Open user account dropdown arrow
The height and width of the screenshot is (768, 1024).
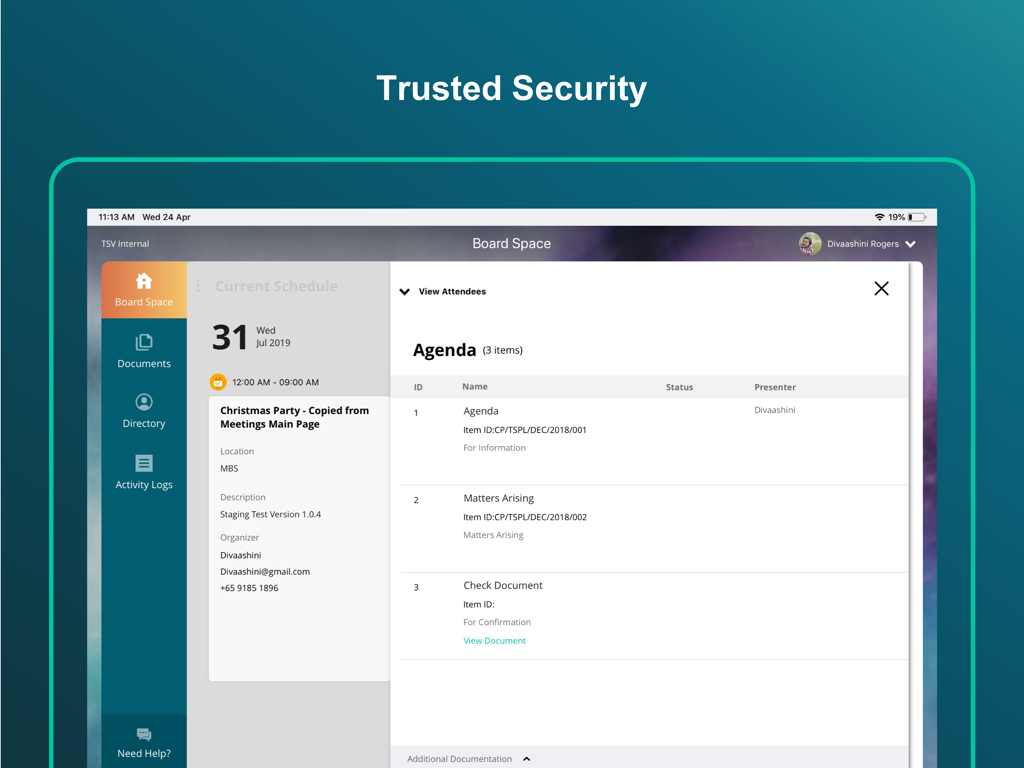[x=911, y=244]
